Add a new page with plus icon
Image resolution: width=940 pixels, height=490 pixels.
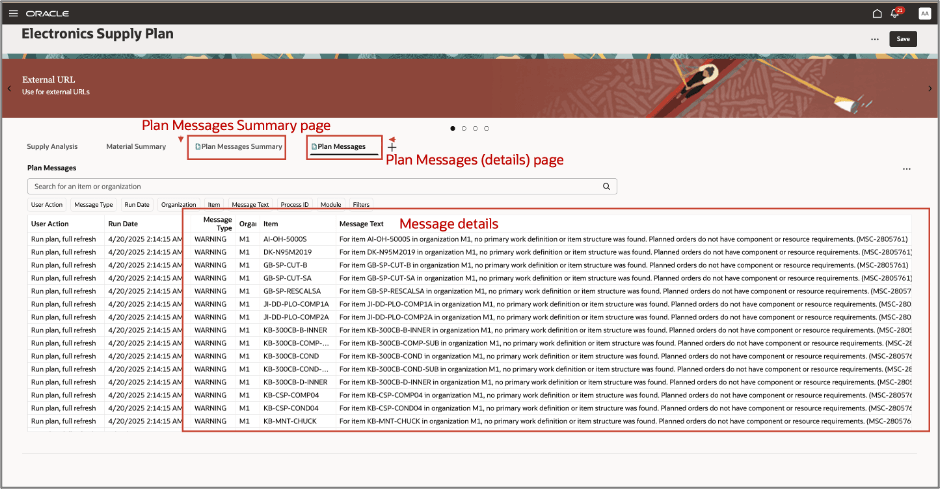[x=392, y=147]
